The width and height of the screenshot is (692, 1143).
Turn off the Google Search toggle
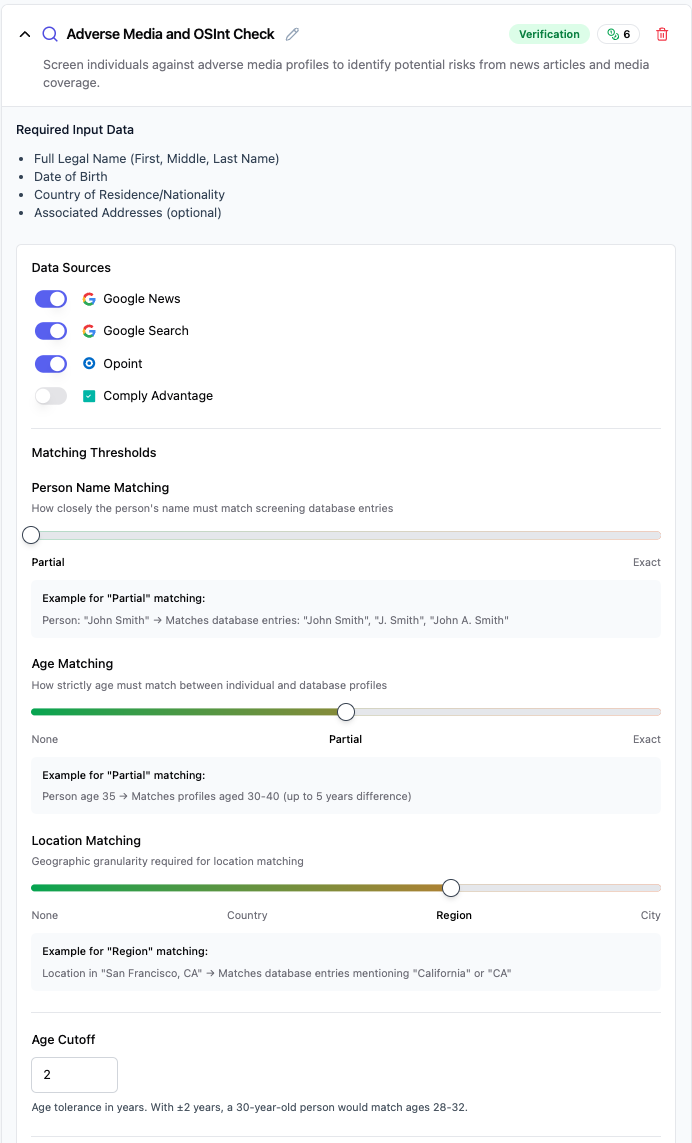(x=51, y=331)
